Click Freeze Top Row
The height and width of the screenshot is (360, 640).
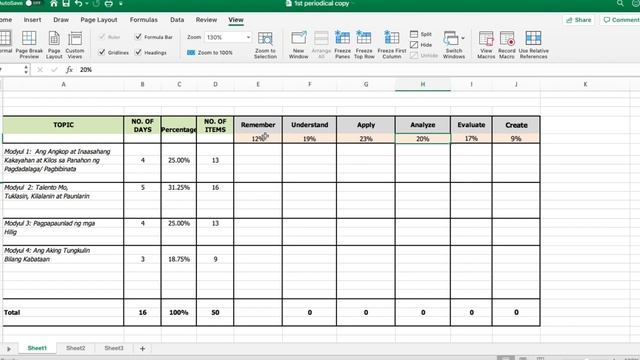(364, 44)
